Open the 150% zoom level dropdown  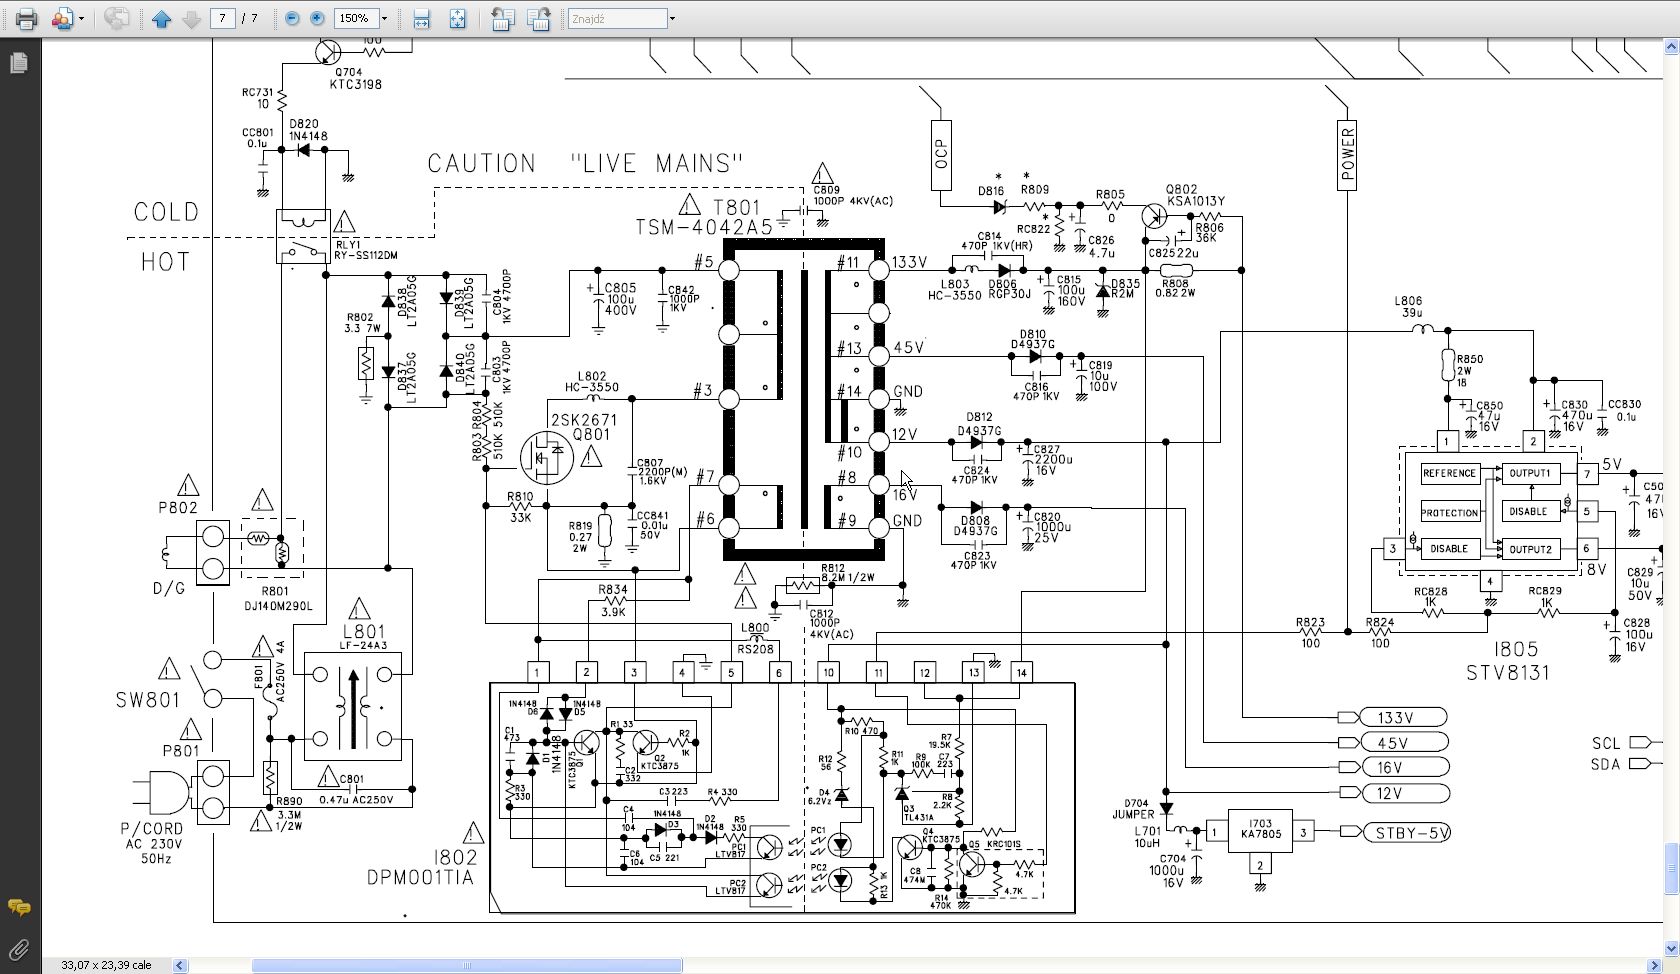pyautogui.click(x=384, y=18)
